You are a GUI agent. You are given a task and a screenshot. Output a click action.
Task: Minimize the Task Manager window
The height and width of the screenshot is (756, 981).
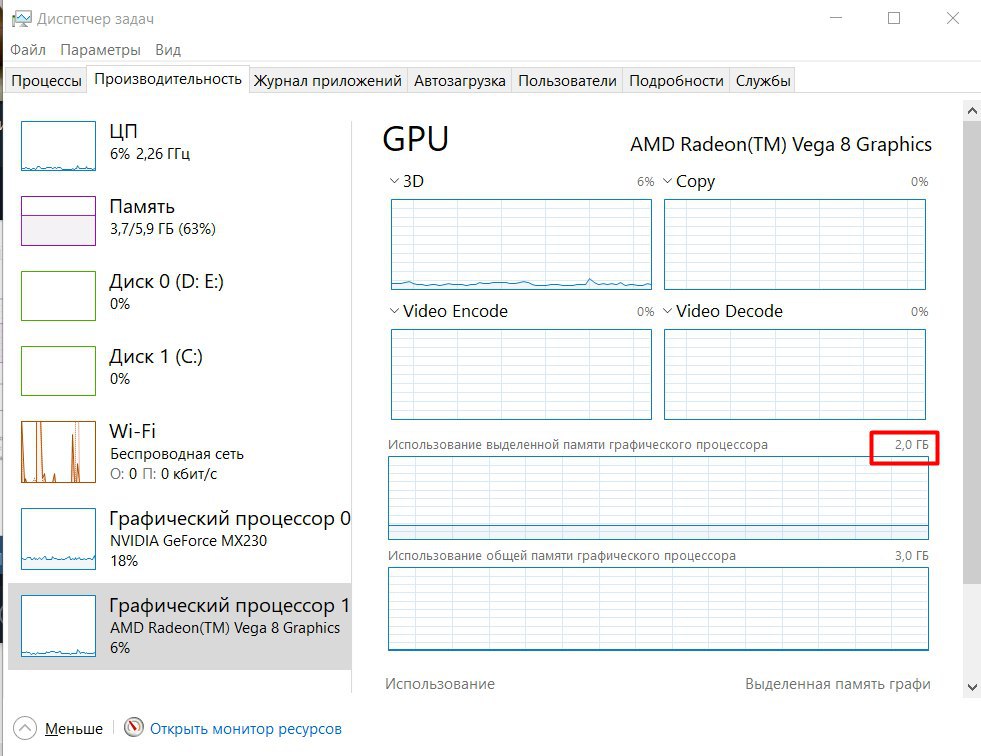pyautogui.click(x=836, y=18)
